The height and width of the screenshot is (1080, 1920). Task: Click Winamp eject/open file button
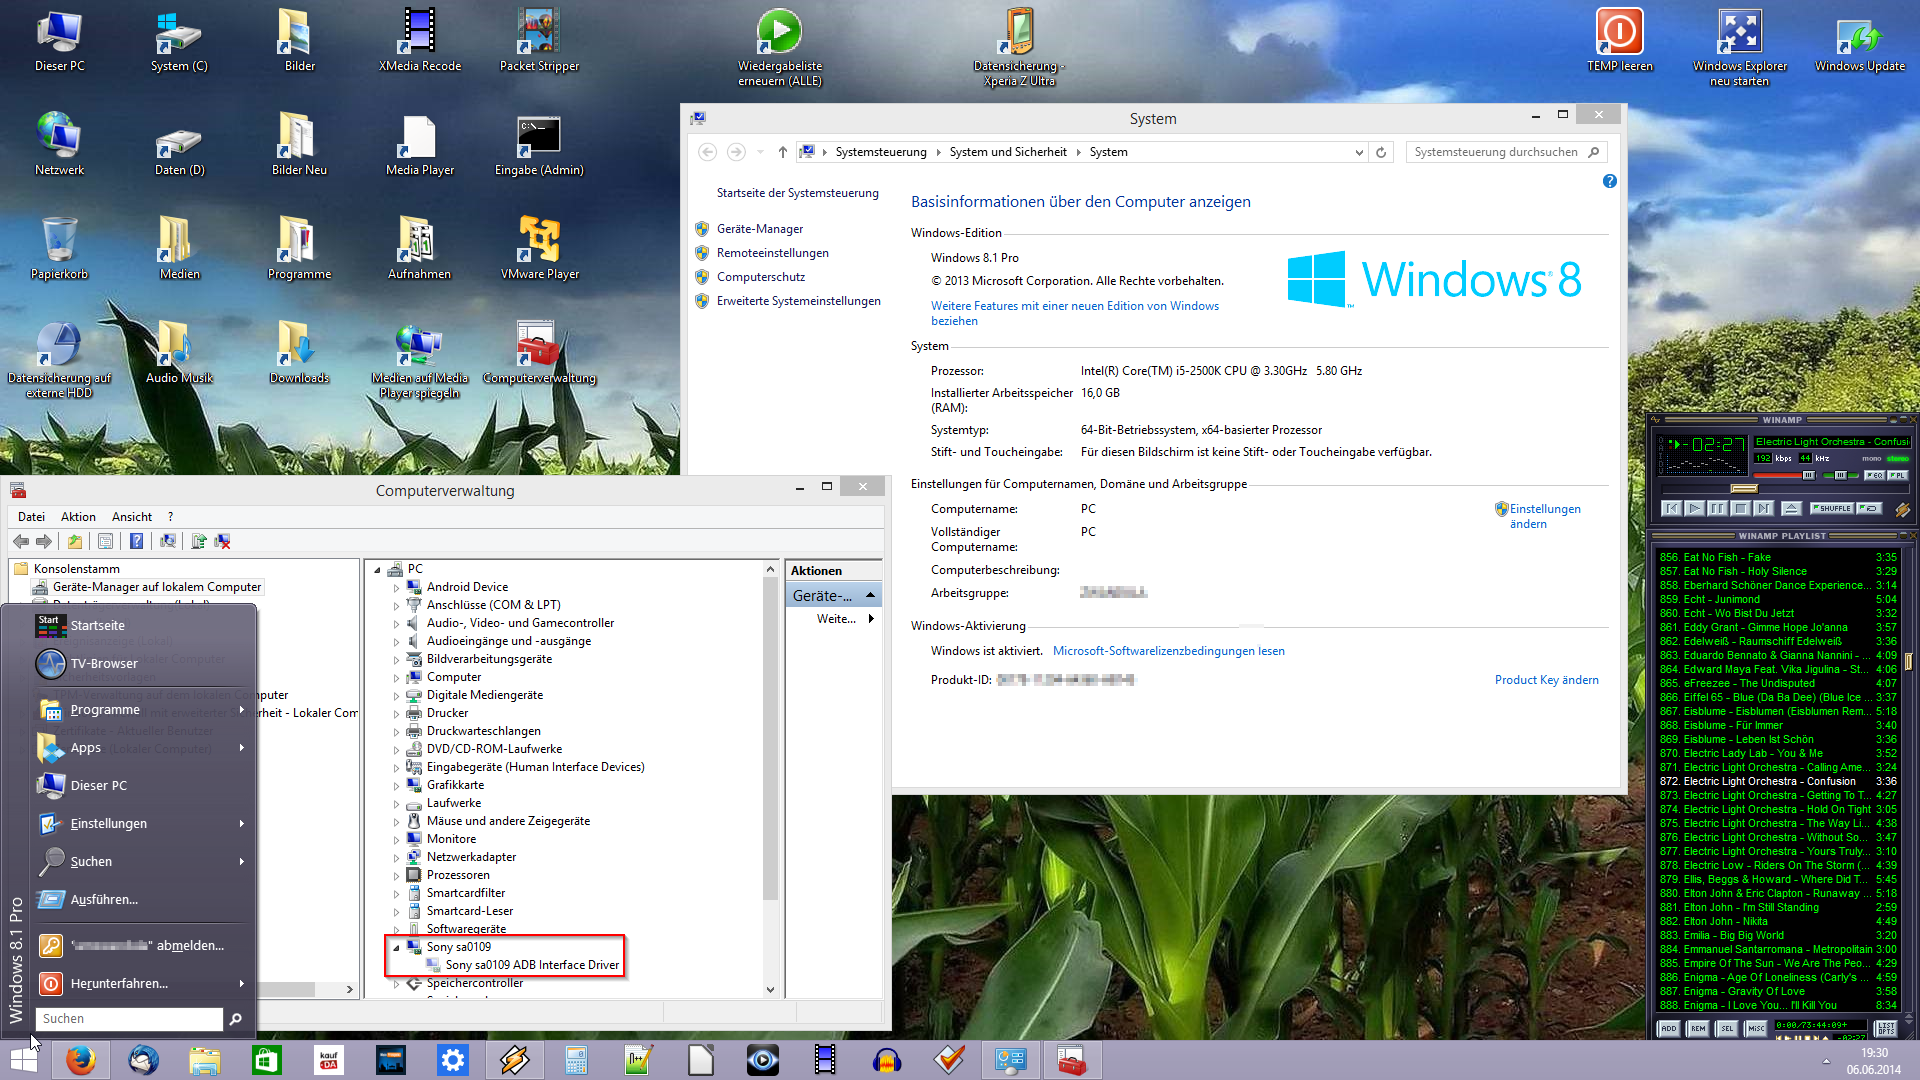(x=1791, y=508)
